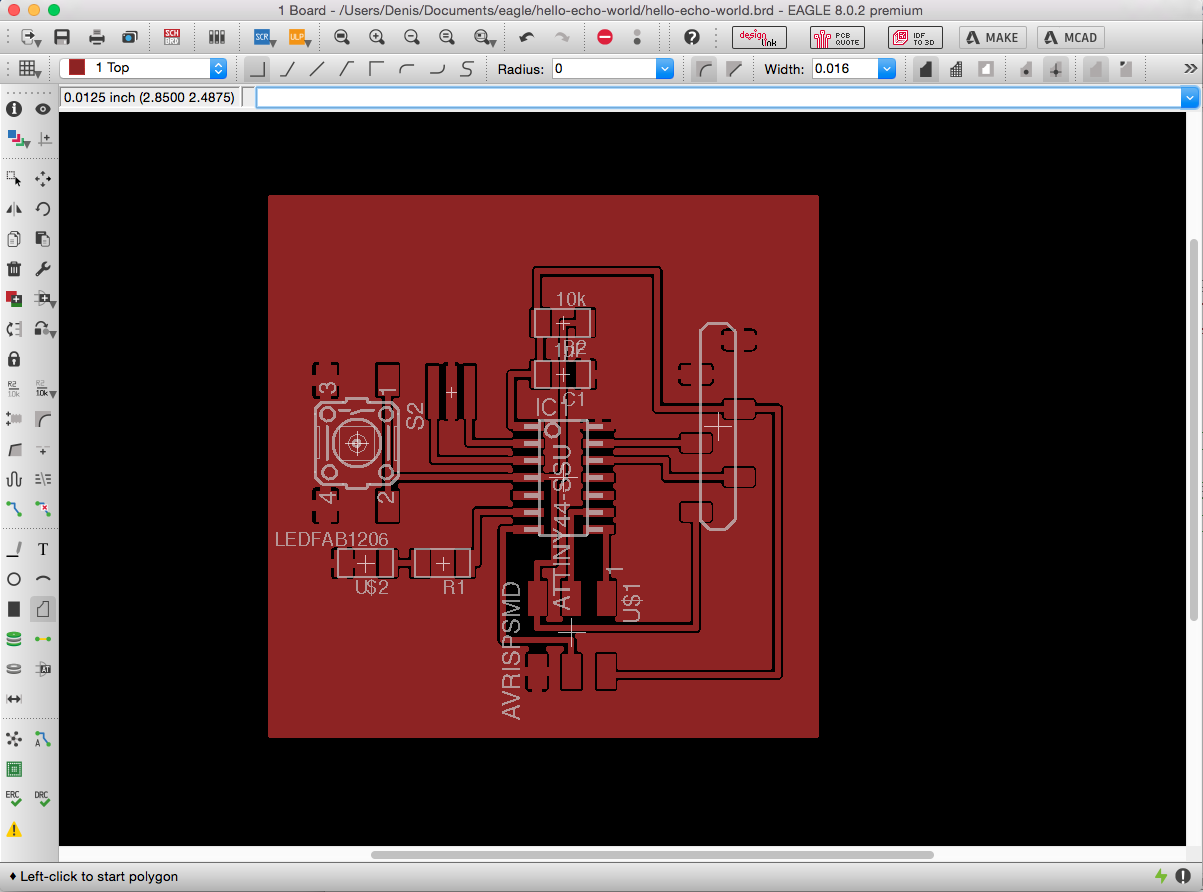This screenshot has width=1203, height=892.
Task: Select the Line draw tool
Action: point(14,549)
